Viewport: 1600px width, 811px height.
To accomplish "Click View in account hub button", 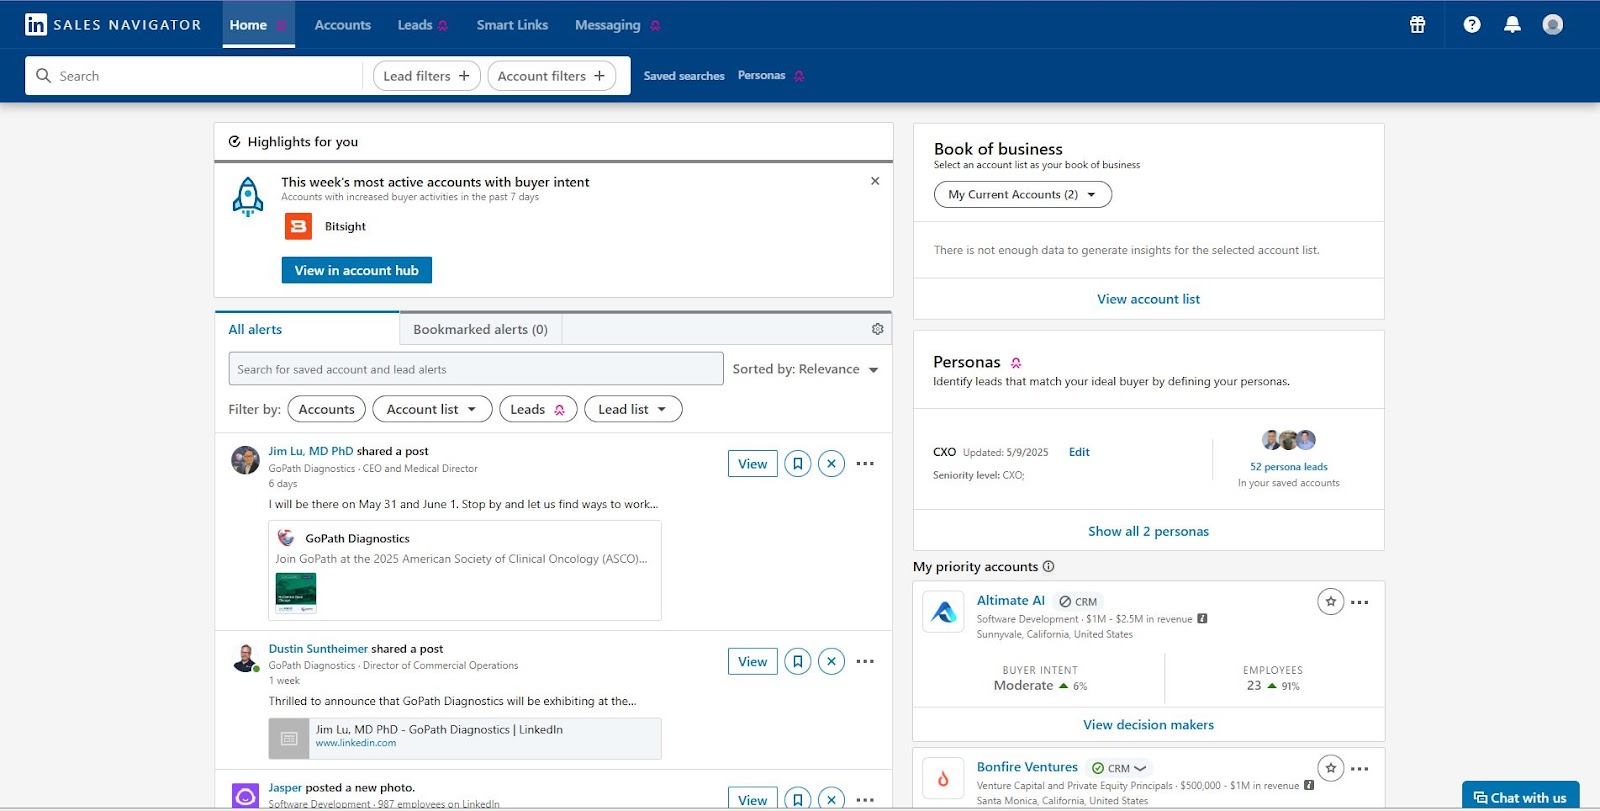I will 357,270.
